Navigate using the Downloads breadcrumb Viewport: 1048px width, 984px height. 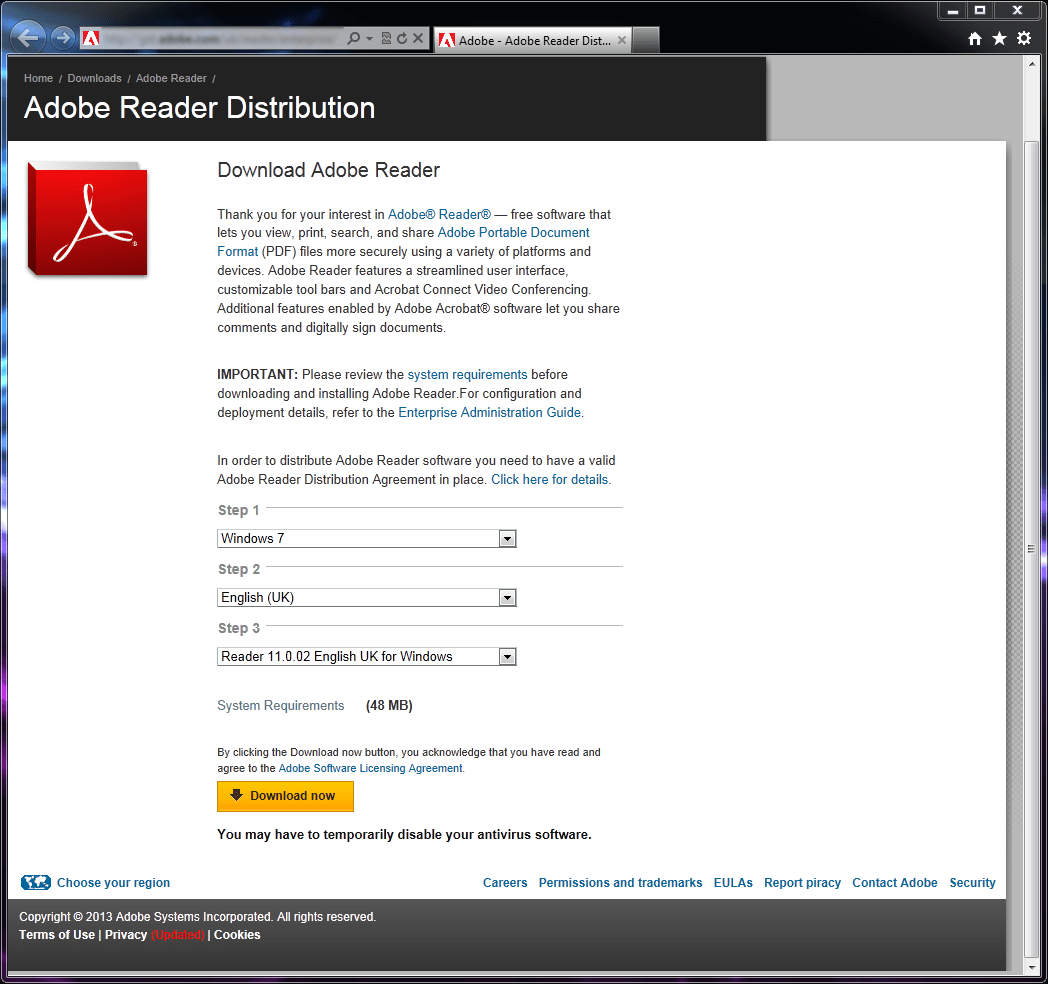pyautogui.click(x=94, y=78)
